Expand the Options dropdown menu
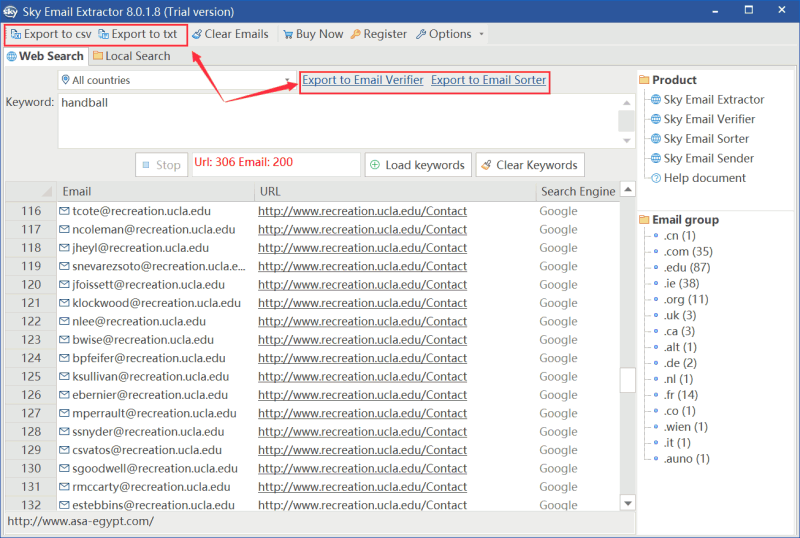This screenshot has width=800, height=538. click(x=443, y=34)
